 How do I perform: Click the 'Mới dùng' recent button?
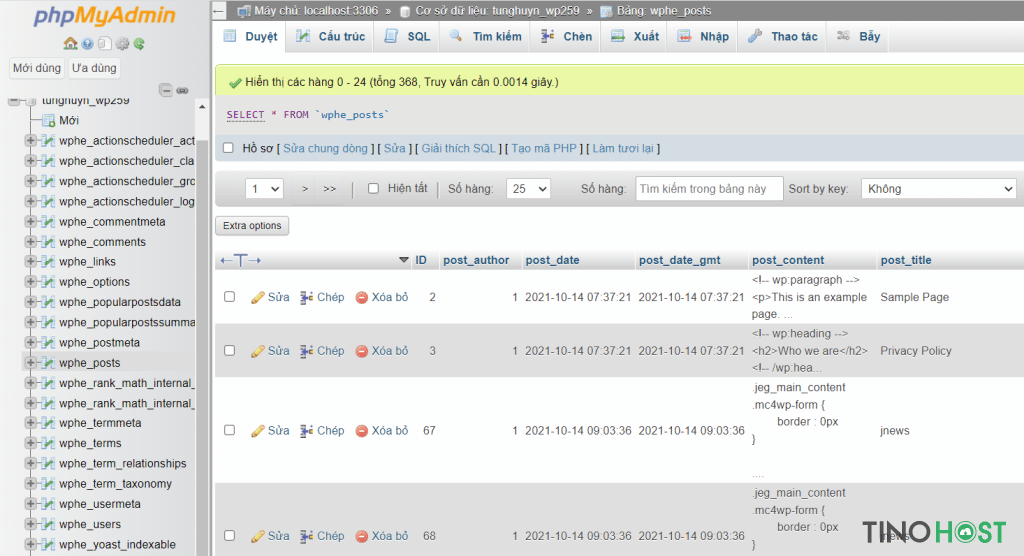coord(37,68)
